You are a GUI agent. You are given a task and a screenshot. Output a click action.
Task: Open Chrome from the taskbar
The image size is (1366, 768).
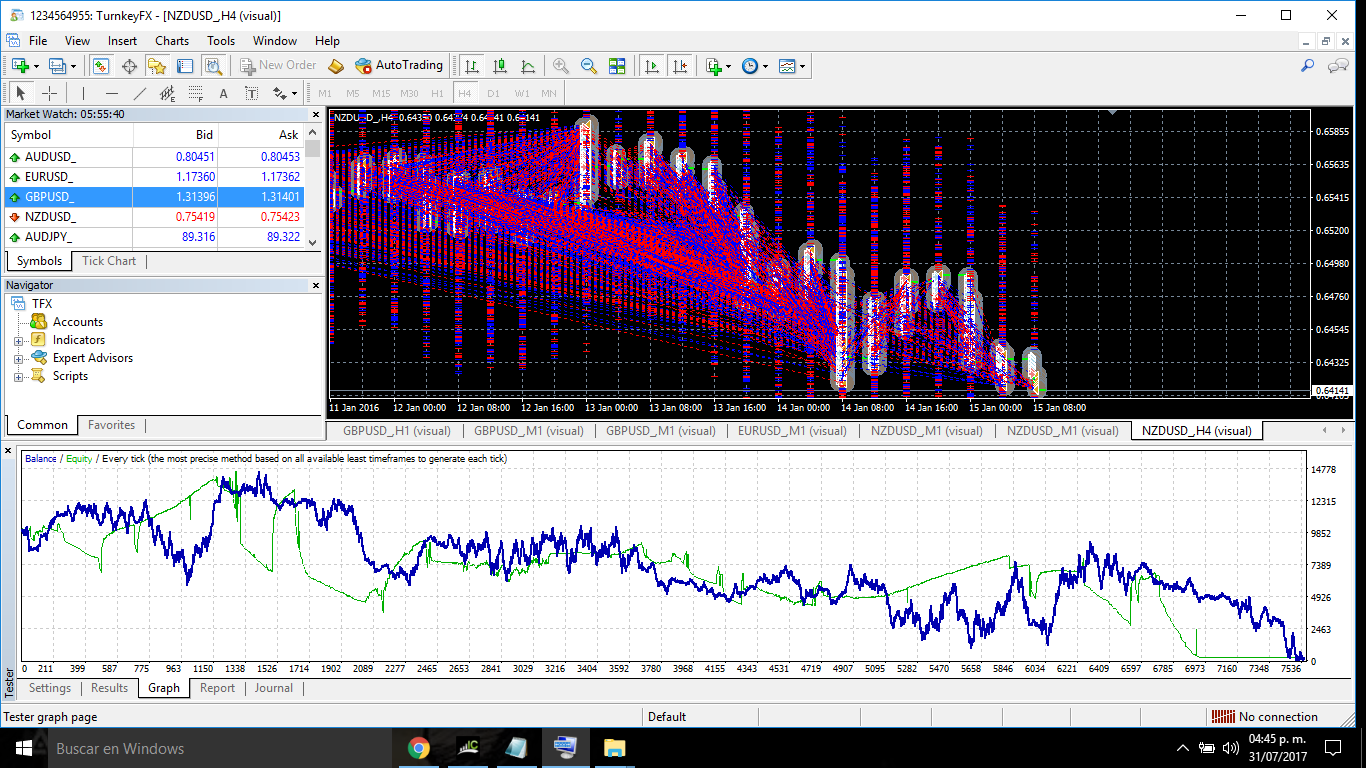[x=418, y=748]
